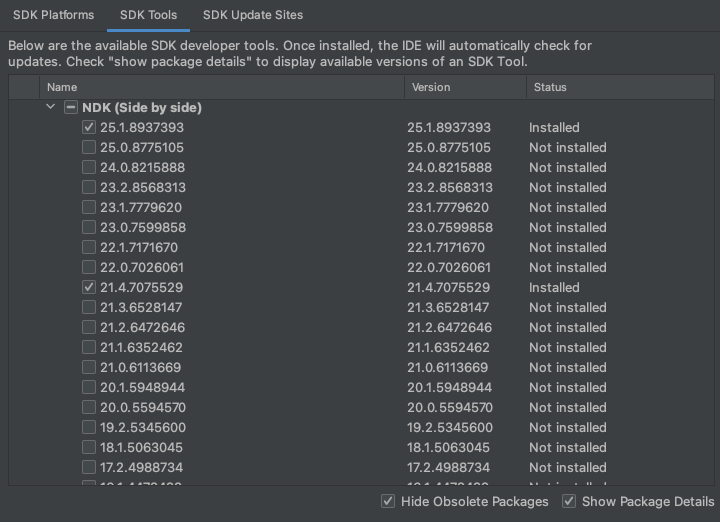Turn off Show Package Details
Image resolution: width=720 pixels, height=522 pixels.
click(569, 501)
